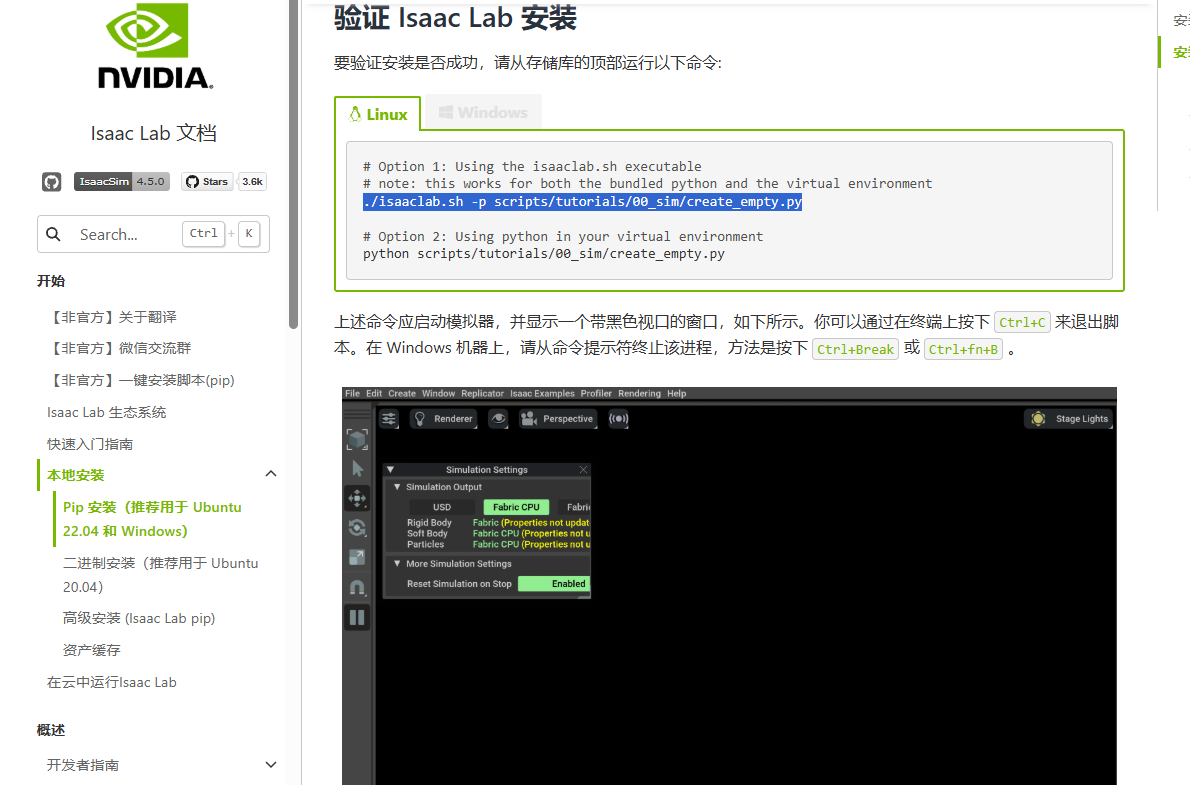The image size is (1190, 785).
Task: Click Renderer lightbulb button
Action: pyautogui.click(x=444, y=418)
